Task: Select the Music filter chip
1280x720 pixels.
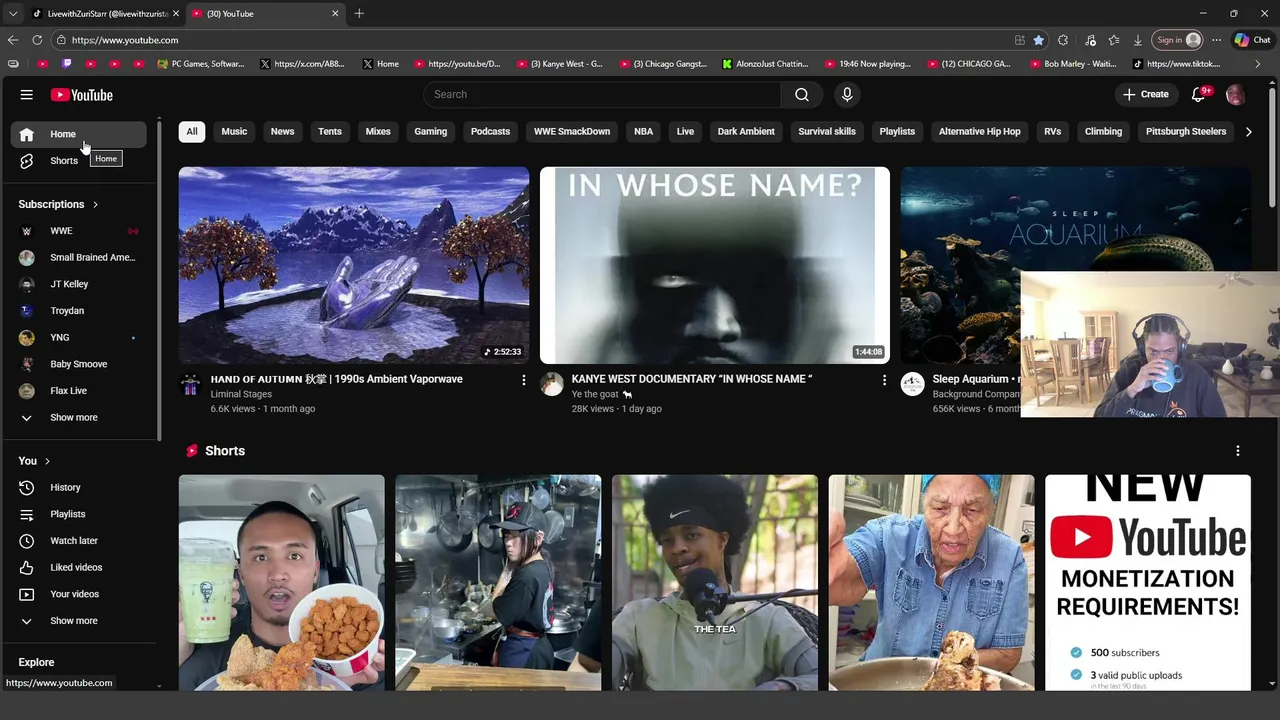Action: pos(234,131)
